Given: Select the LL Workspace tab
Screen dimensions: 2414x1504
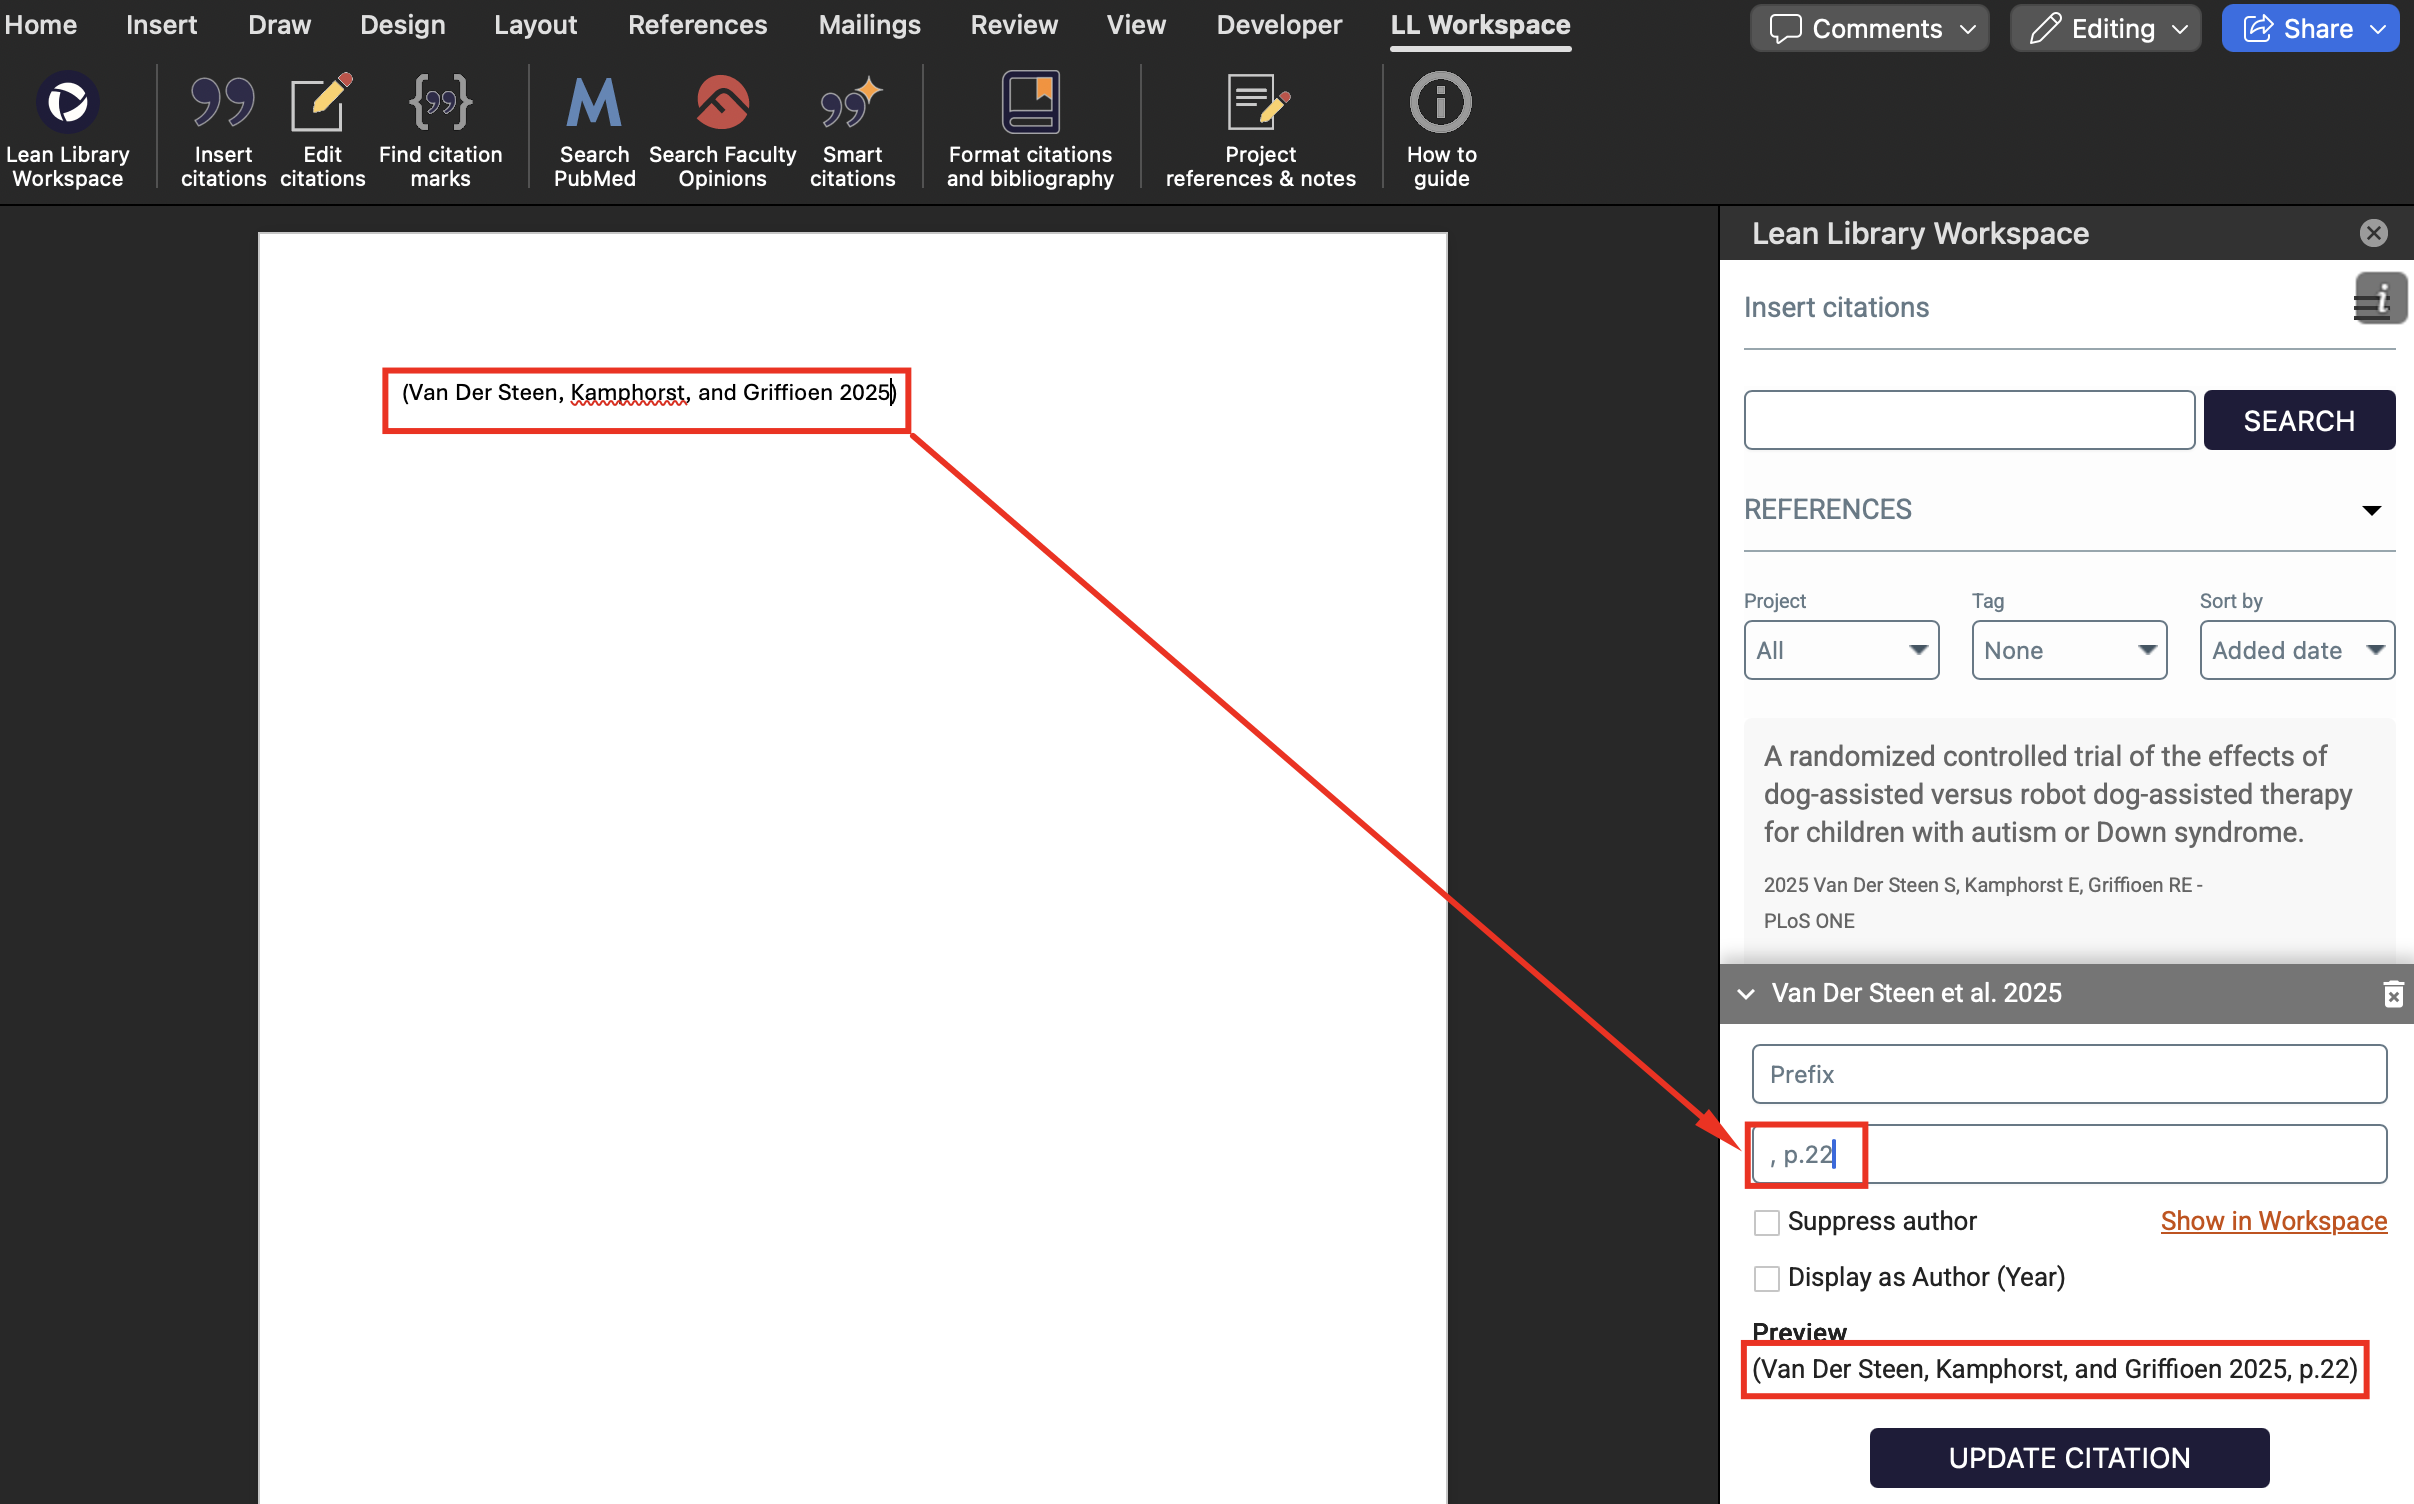Looking at the screenshot, I should click(x=1480, y=24).
